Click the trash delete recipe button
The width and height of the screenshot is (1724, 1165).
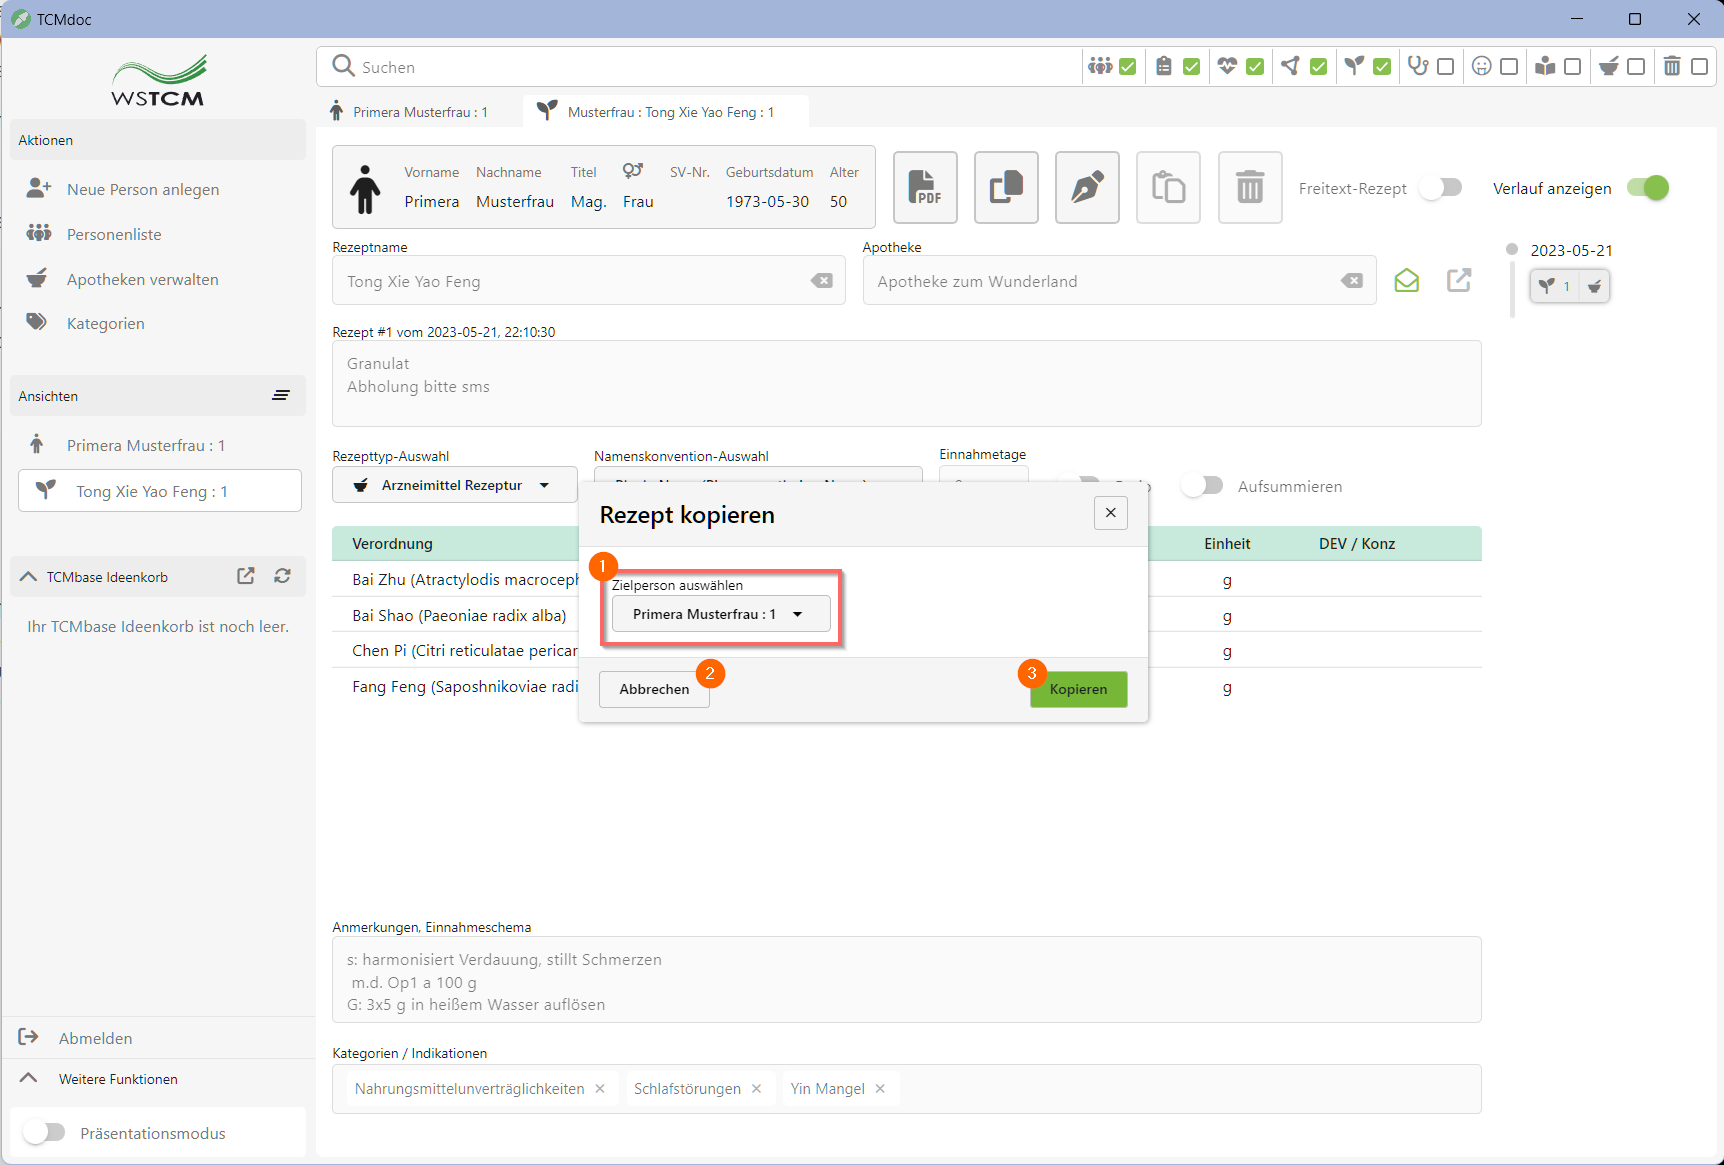(x=1250, y=187)
